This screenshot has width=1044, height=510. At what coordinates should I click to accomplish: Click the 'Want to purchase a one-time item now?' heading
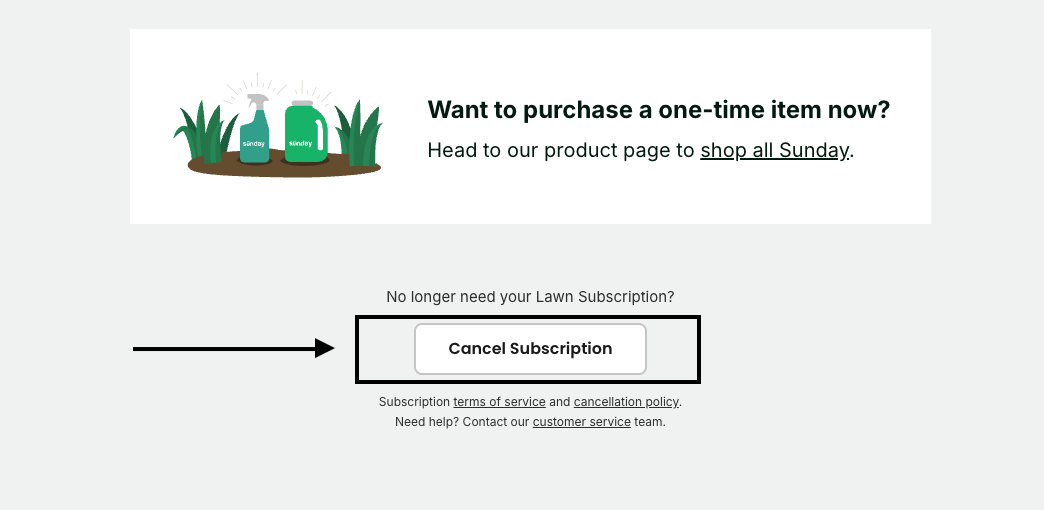coord(658,110)
